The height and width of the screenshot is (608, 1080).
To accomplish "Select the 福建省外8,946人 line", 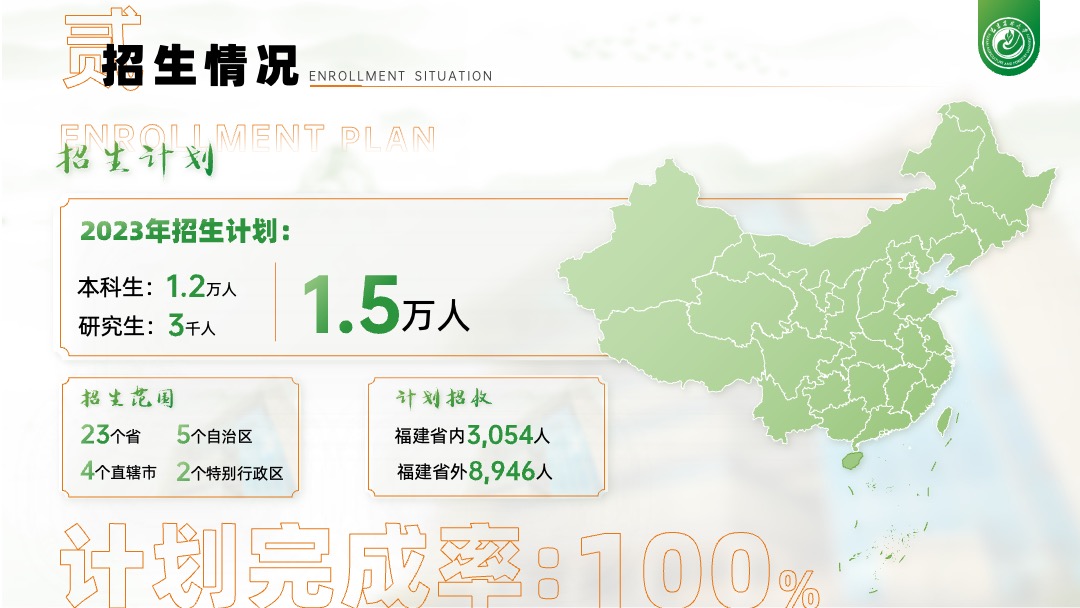I will point(474,472).
